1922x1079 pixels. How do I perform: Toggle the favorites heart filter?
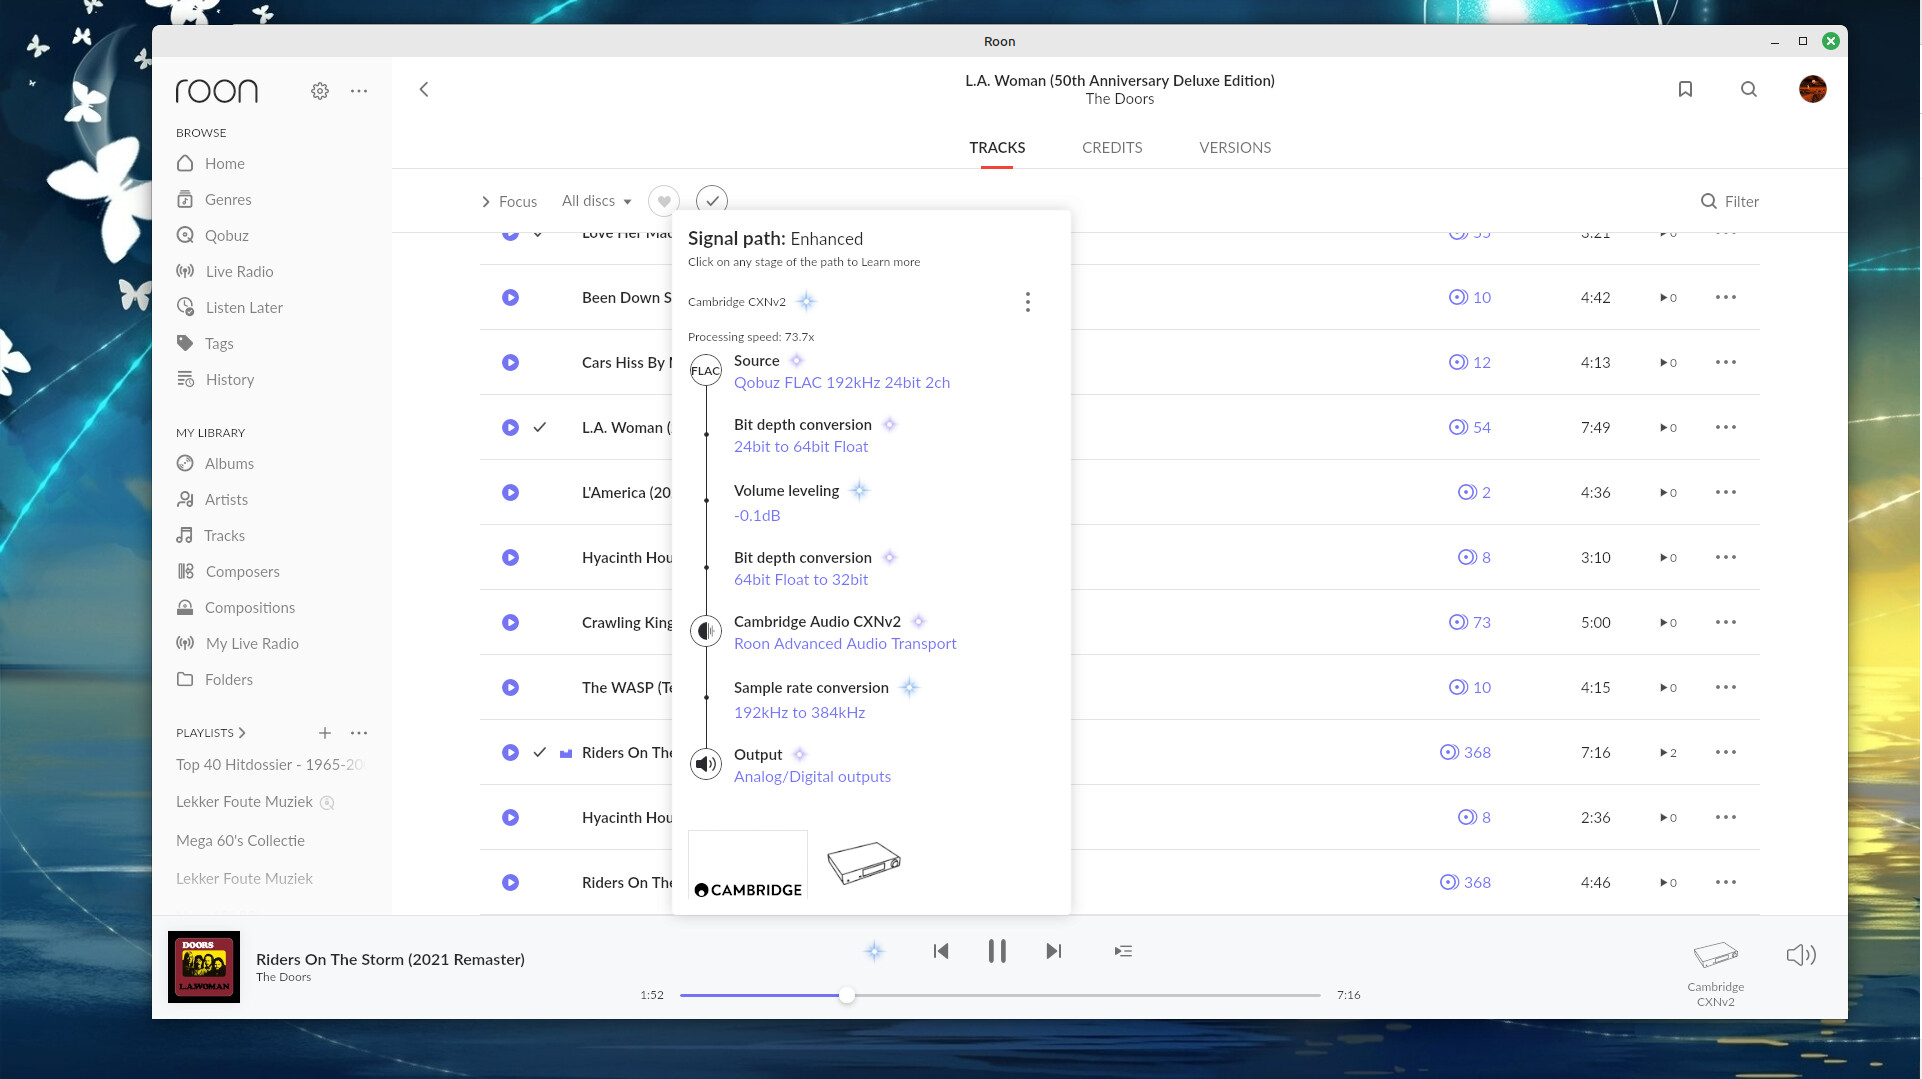coord(663,201)
